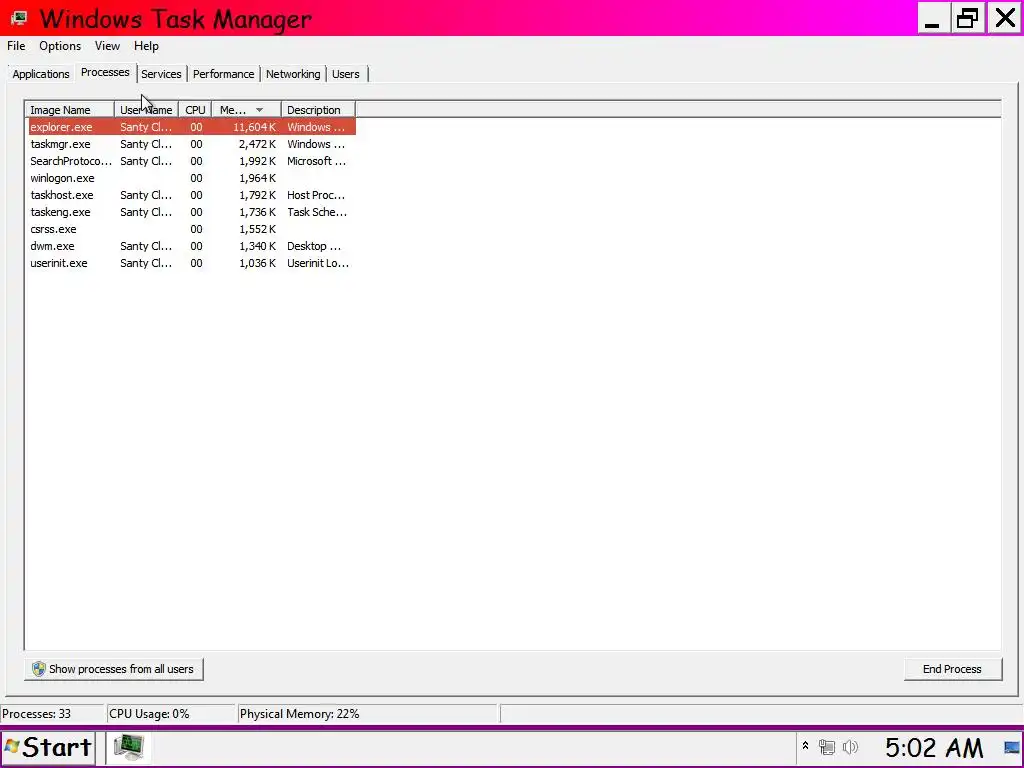Open the Start menu
The image size is (1024, 768).
[x=48, y=747]
